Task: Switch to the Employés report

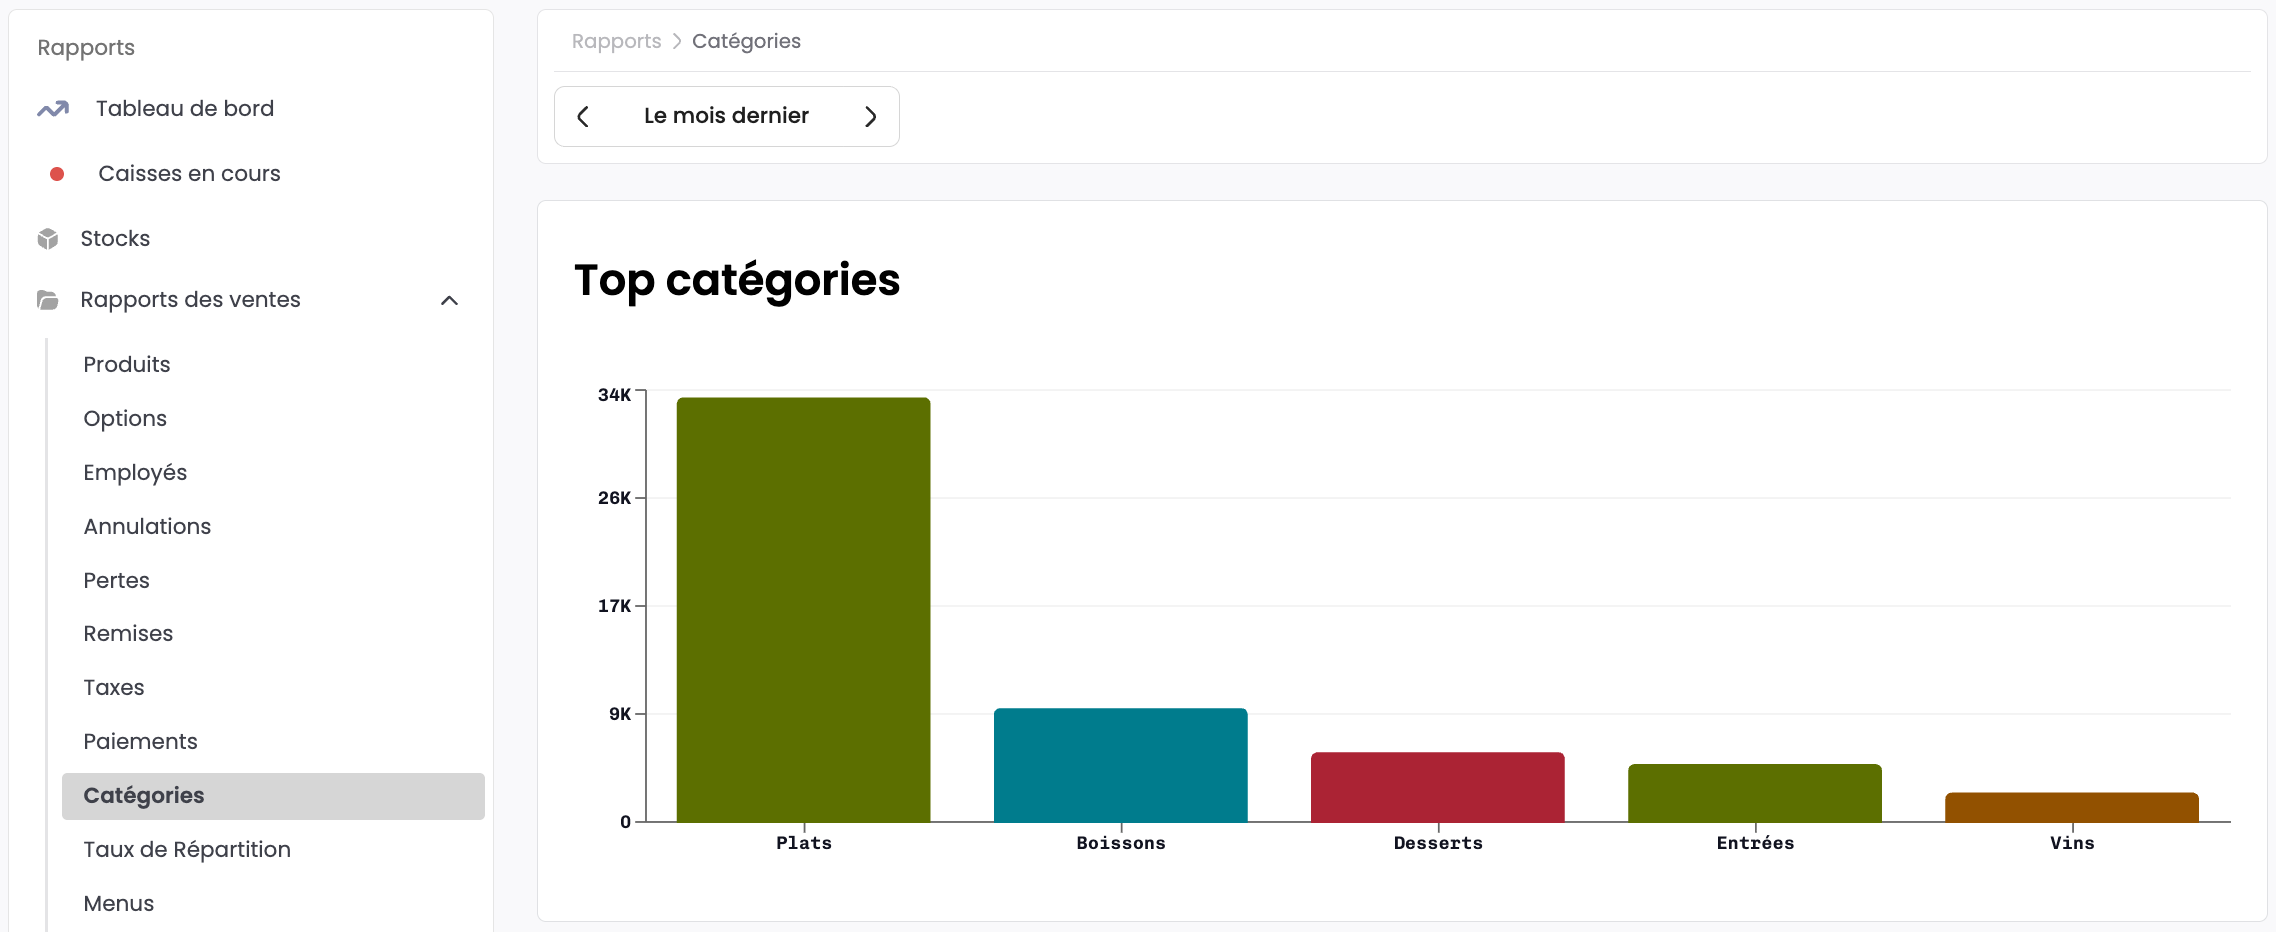Action: pyautogui.click(x=135, y=472)
